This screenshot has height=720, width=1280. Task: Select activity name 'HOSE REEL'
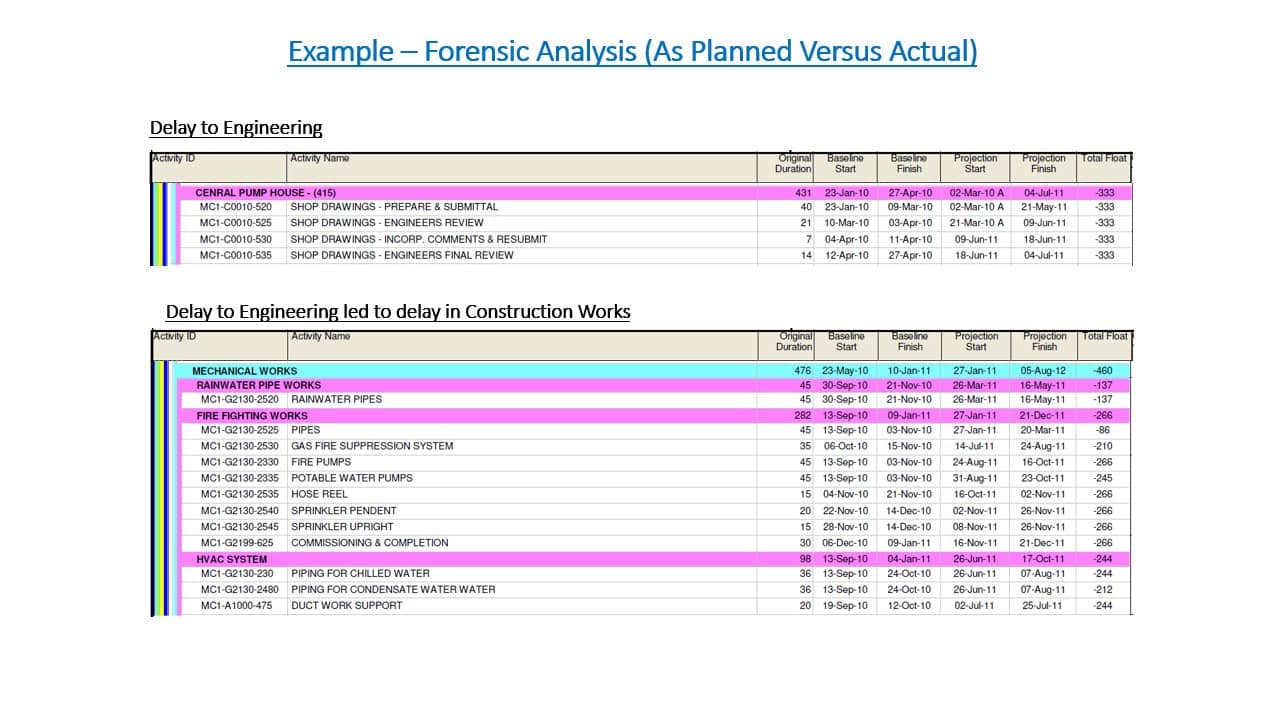[x=319, y=494]
